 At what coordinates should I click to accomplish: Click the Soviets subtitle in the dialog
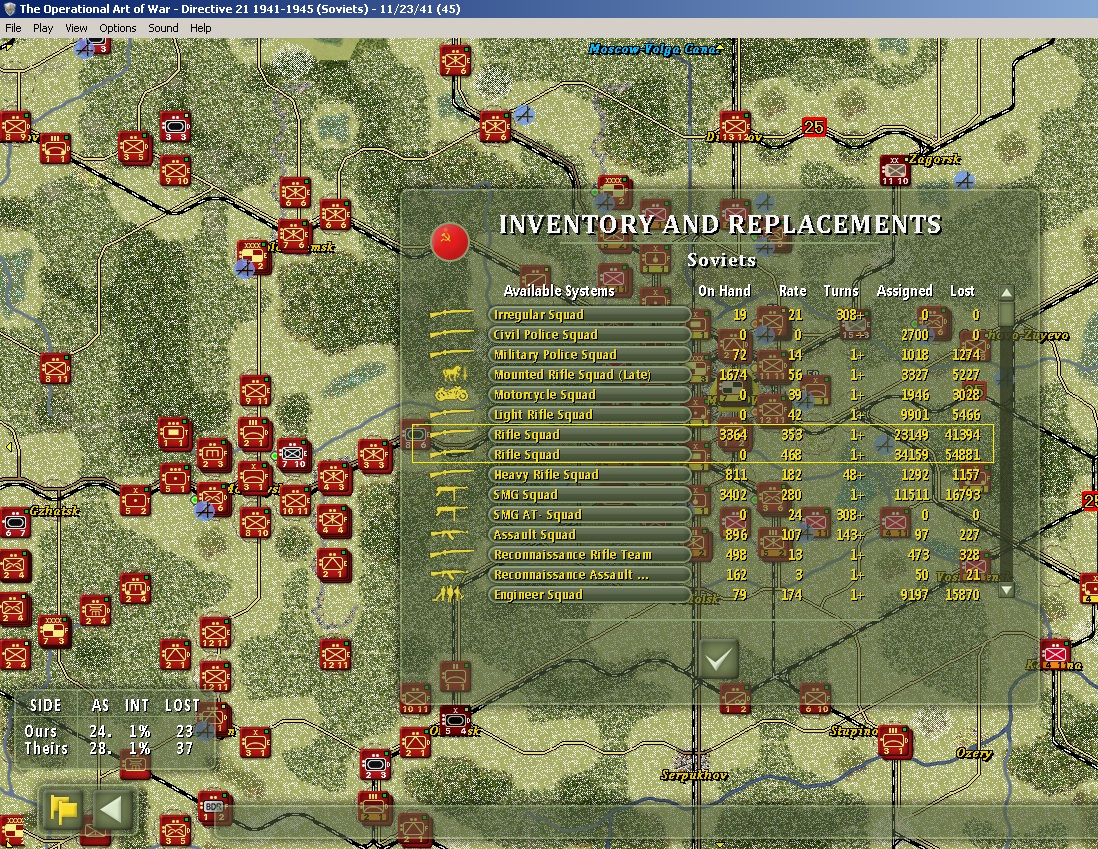721,260
